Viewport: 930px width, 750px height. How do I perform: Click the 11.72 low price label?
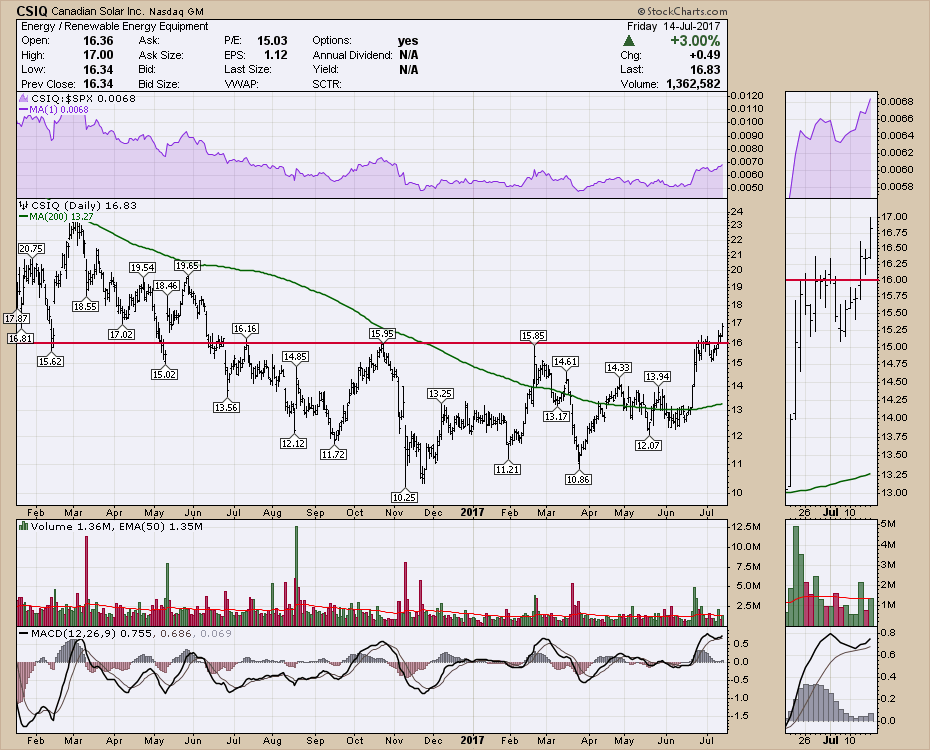333,454
